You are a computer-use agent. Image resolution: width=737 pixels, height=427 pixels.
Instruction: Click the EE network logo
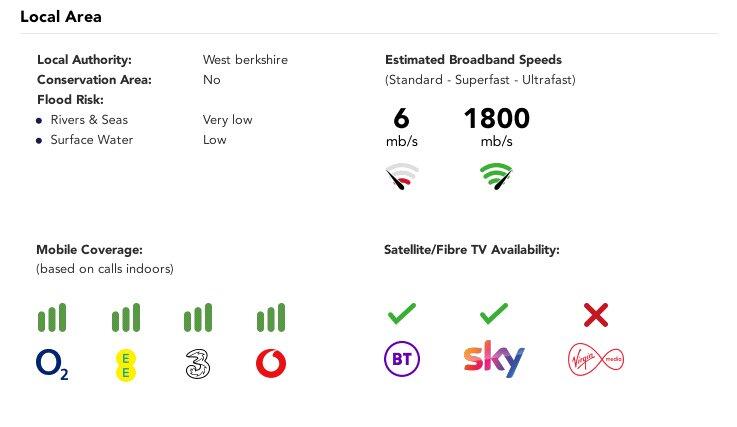click(x=125, y=364)
